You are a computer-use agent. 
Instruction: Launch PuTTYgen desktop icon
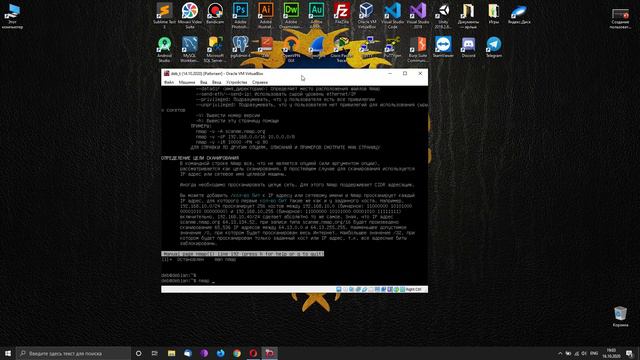tap(392, 47)
